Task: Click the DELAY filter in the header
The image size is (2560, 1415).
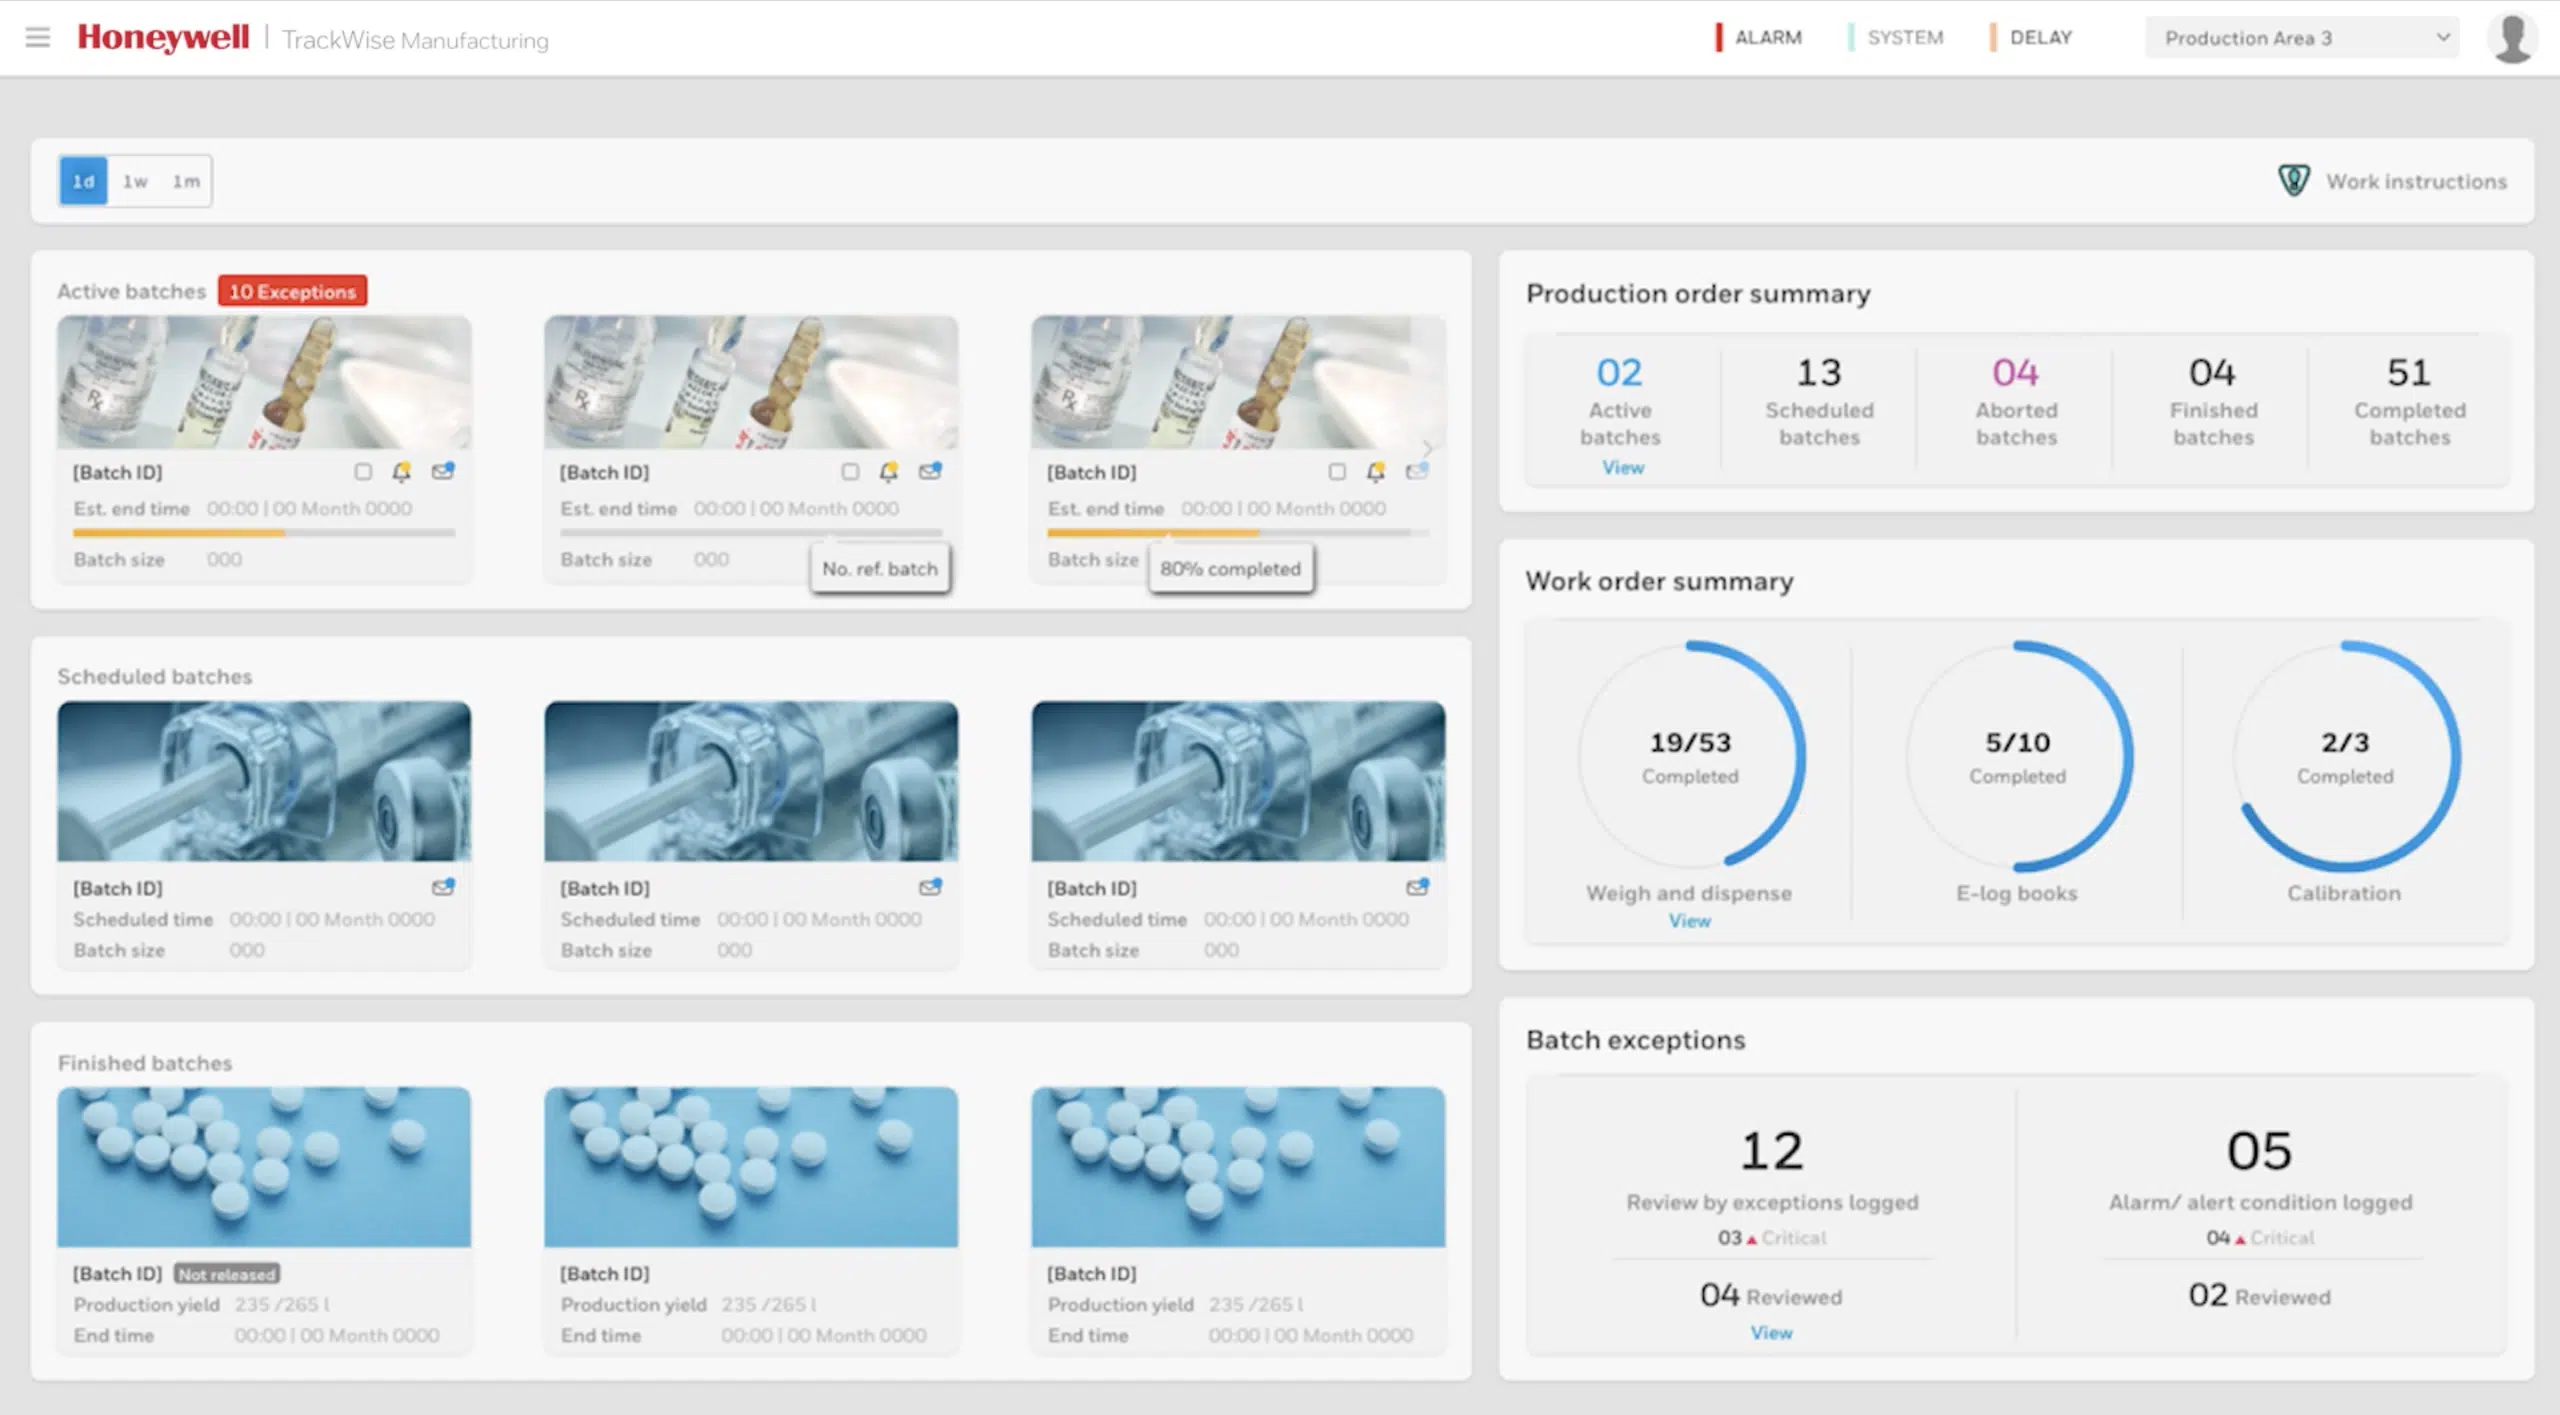Action: pyautogui.click(x=2041, y=37)
